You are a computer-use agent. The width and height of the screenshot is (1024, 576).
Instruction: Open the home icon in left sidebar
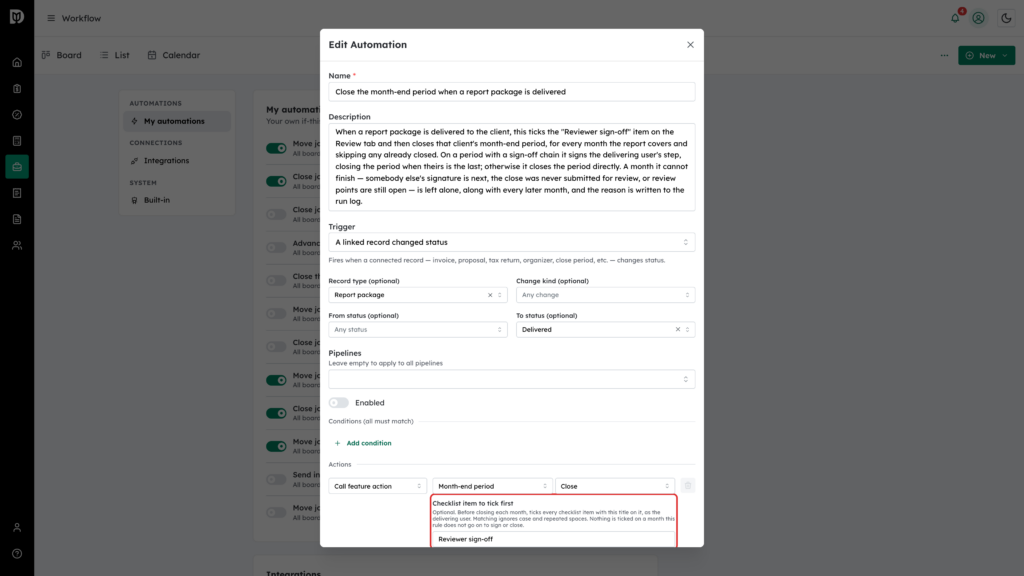pyautogui.click(x=17, y=63)
